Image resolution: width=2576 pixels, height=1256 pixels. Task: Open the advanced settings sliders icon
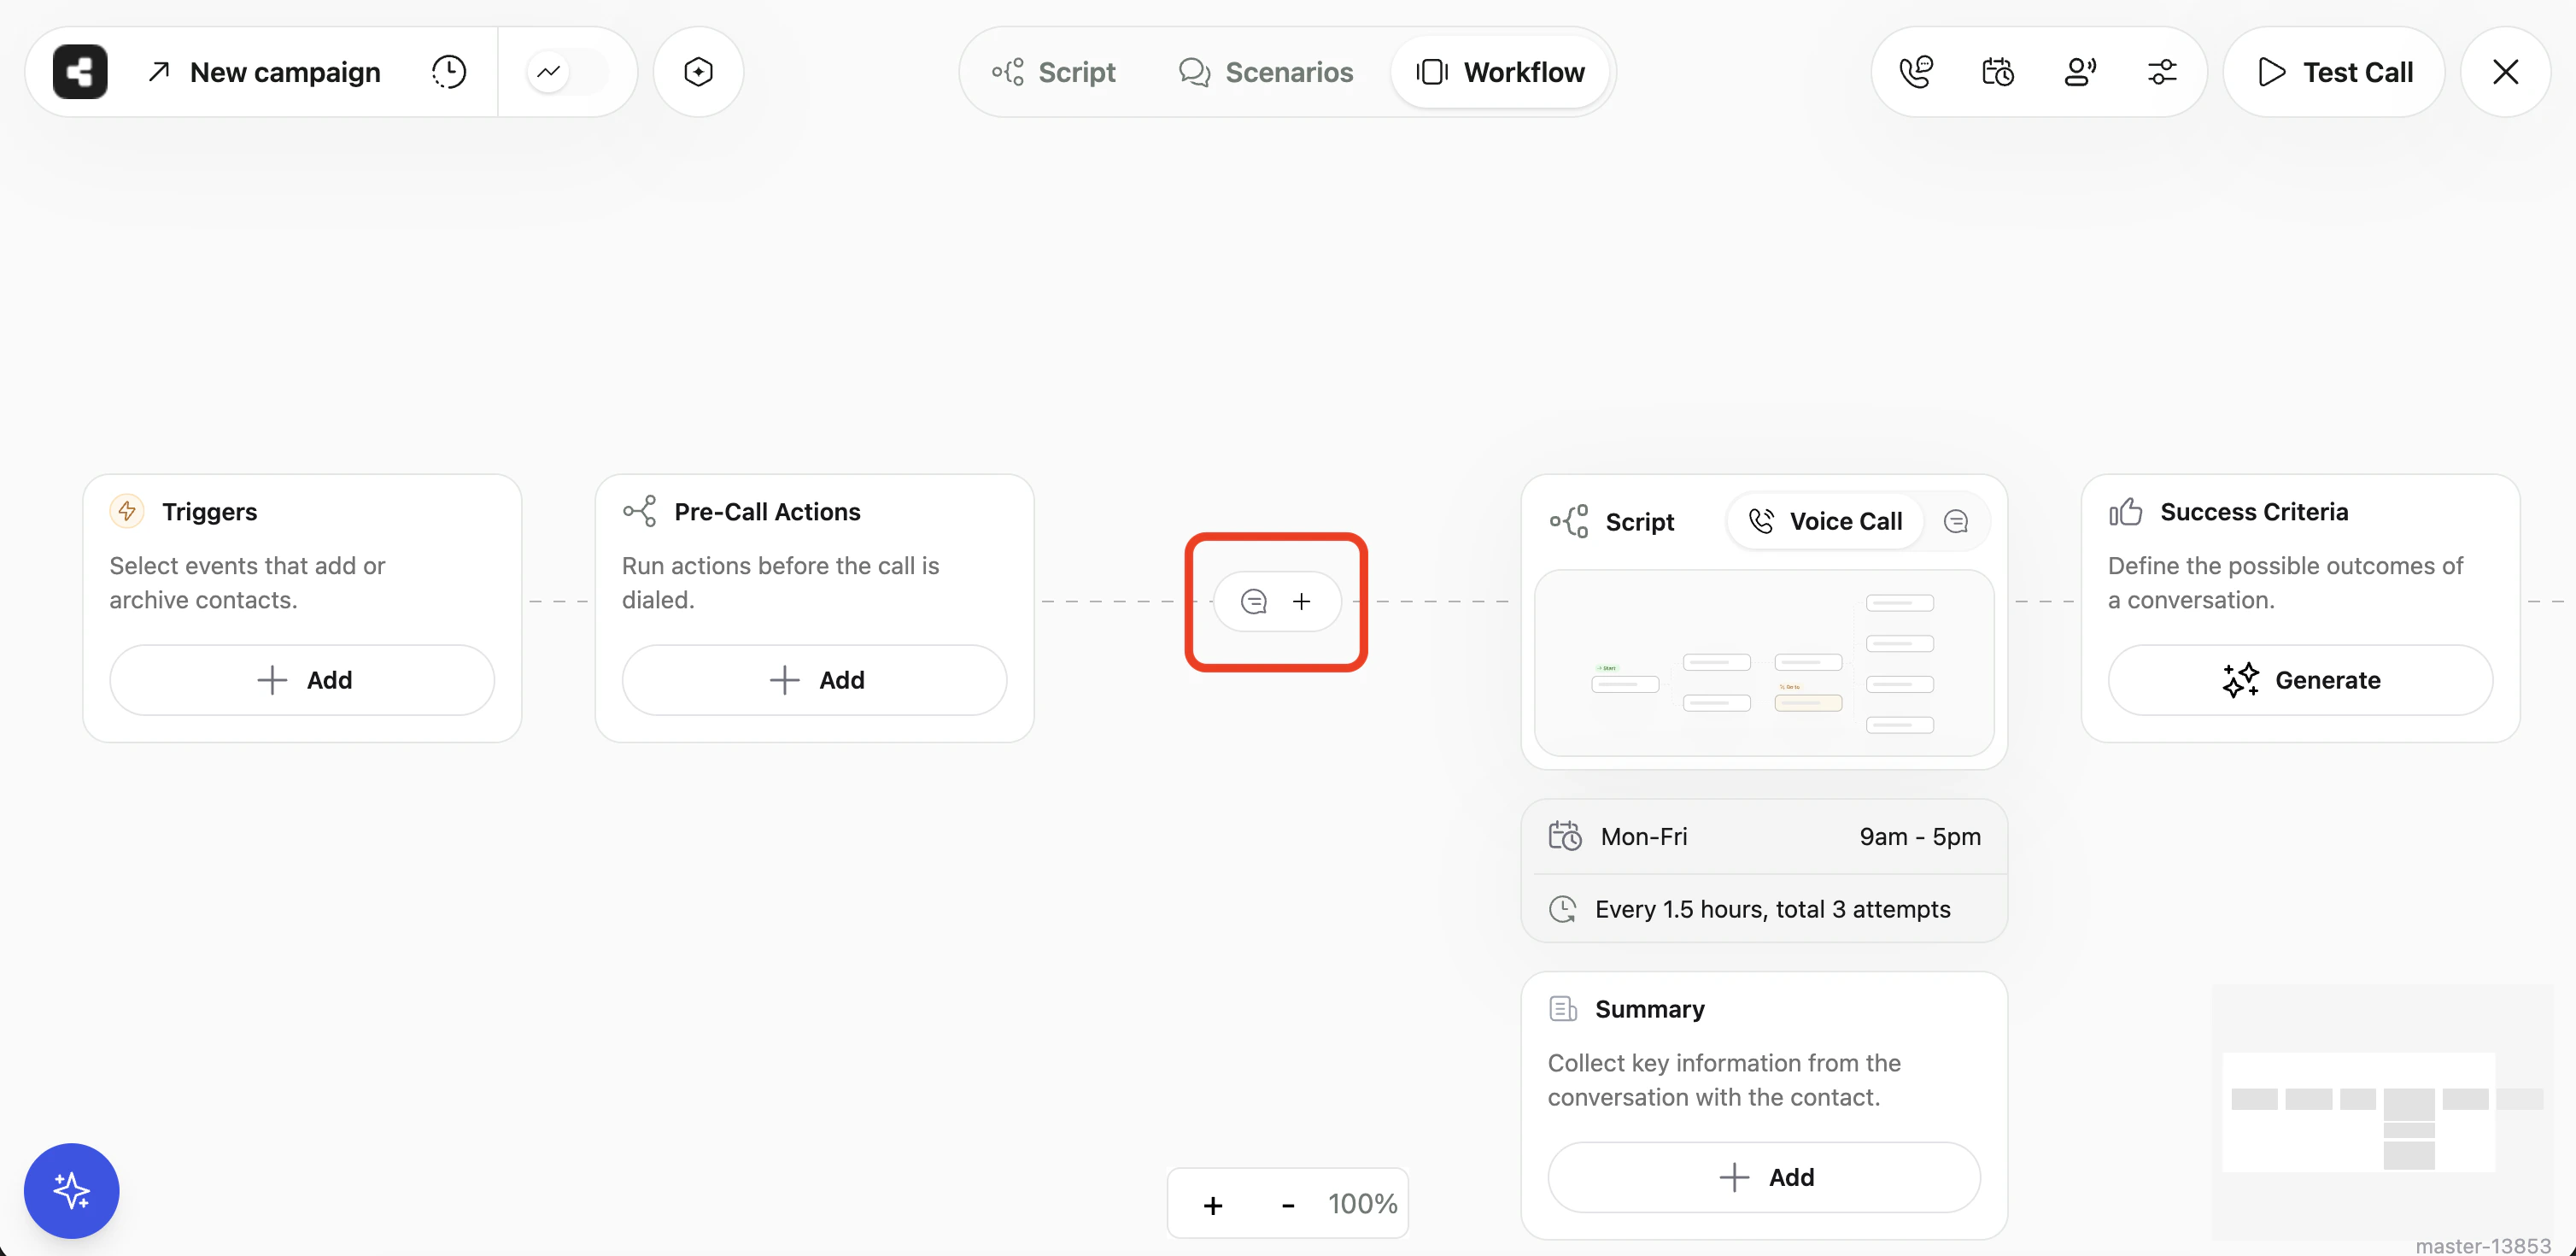(x=2162, y=71)
